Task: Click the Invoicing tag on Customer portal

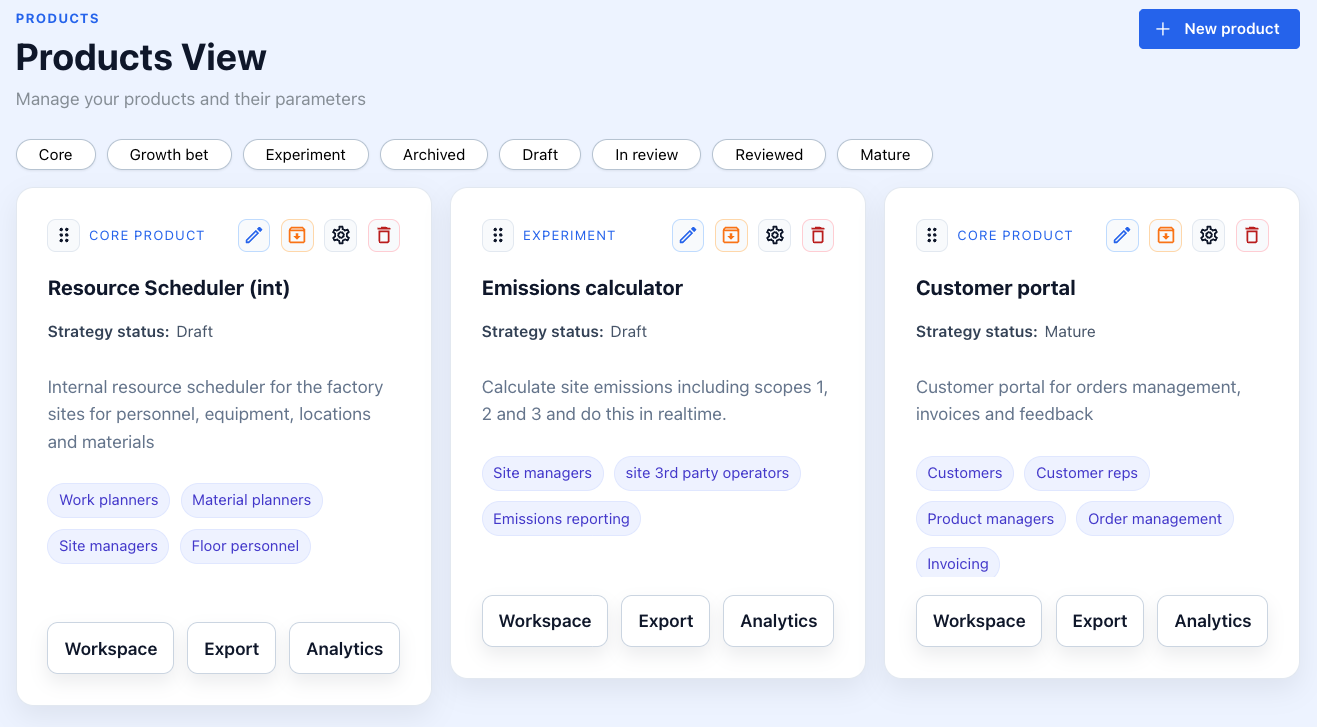Action: tap(957, 563)
